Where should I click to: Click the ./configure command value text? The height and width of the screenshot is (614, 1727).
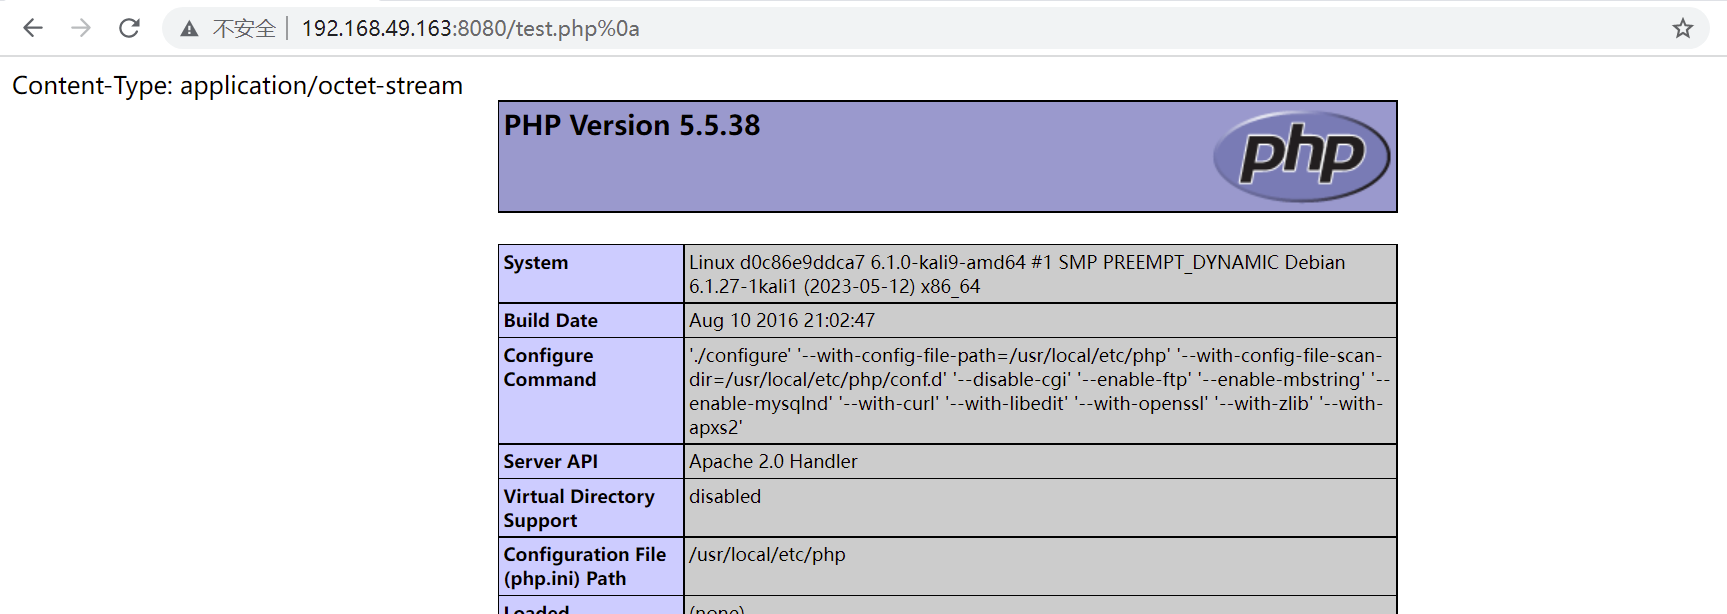1036,391
